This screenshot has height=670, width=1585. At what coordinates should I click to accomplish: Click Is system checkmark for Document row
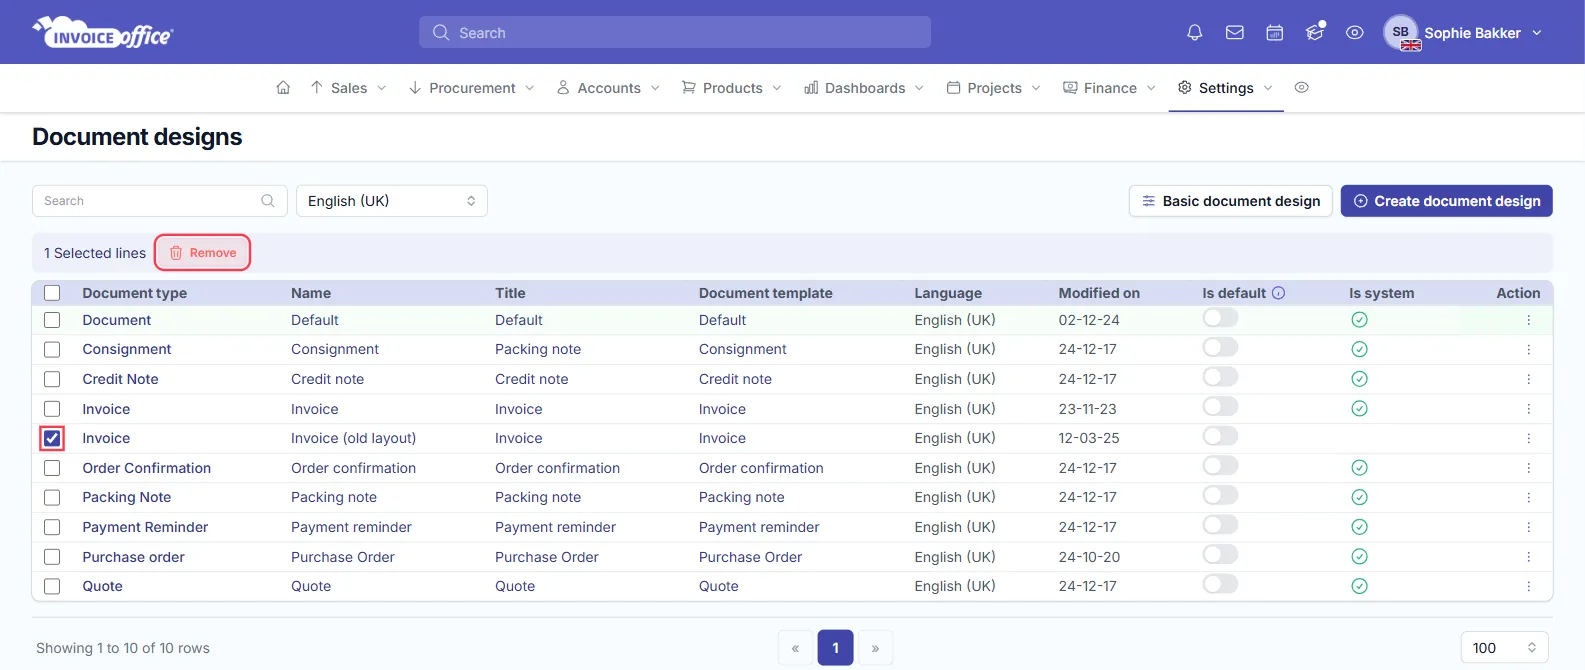(x=1359, y=320)
